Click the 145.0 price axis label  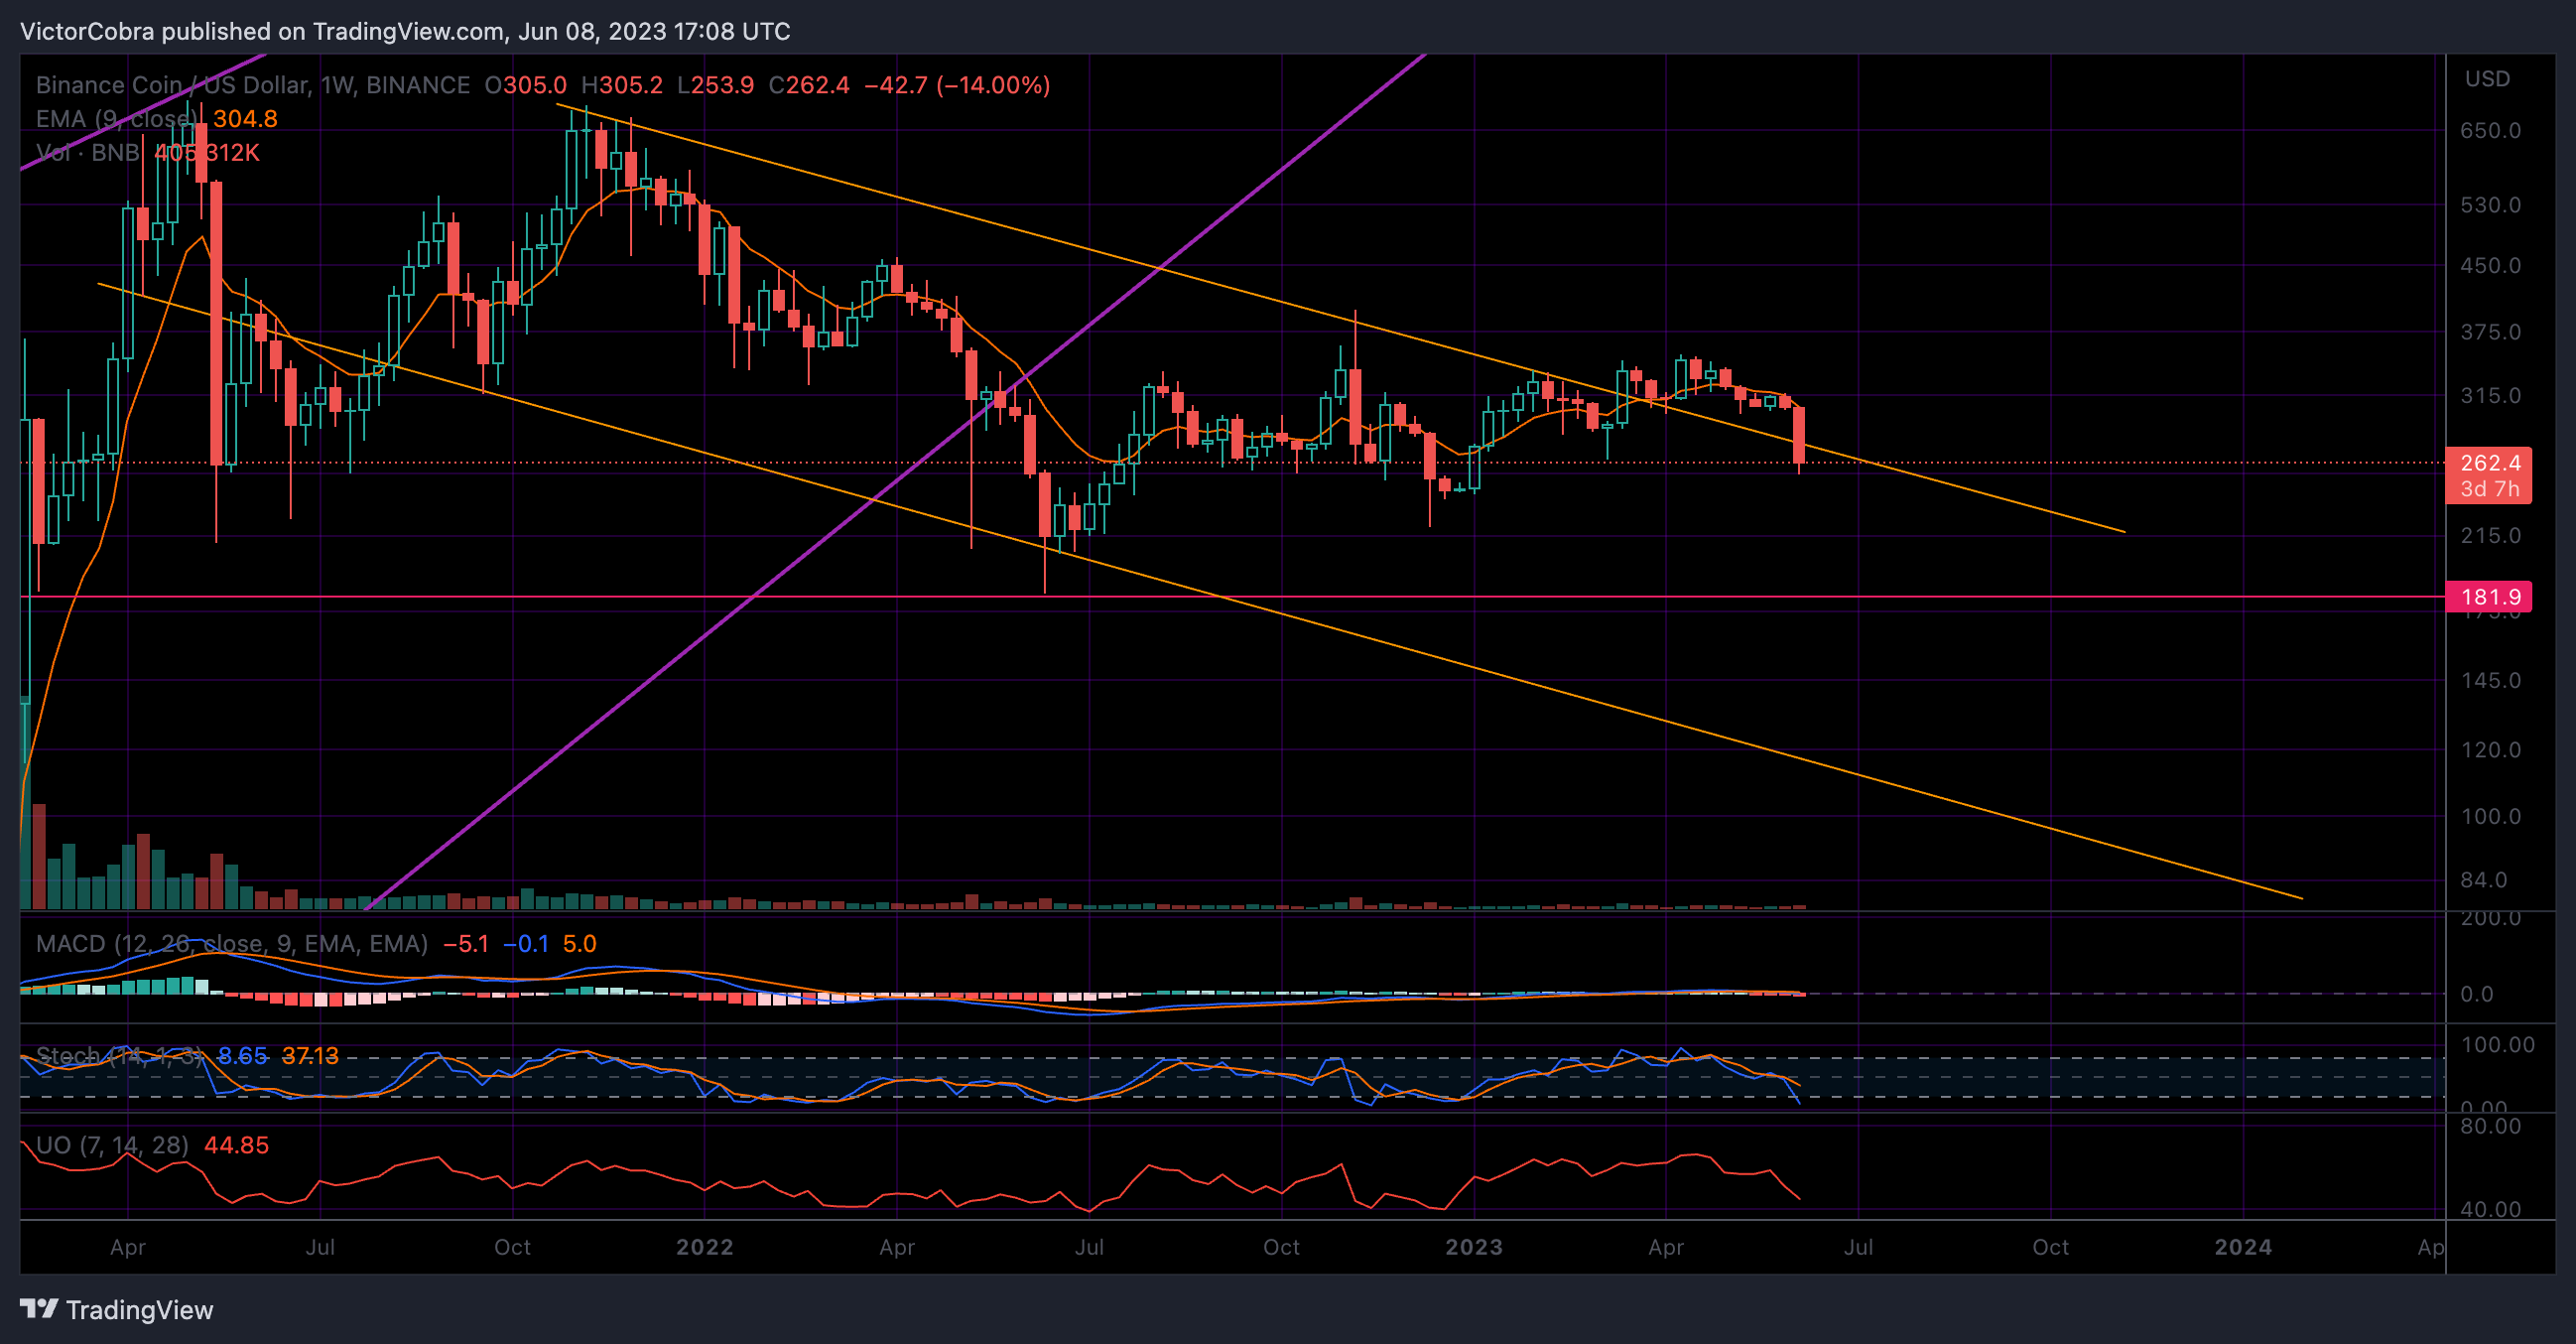(2490, 681)
